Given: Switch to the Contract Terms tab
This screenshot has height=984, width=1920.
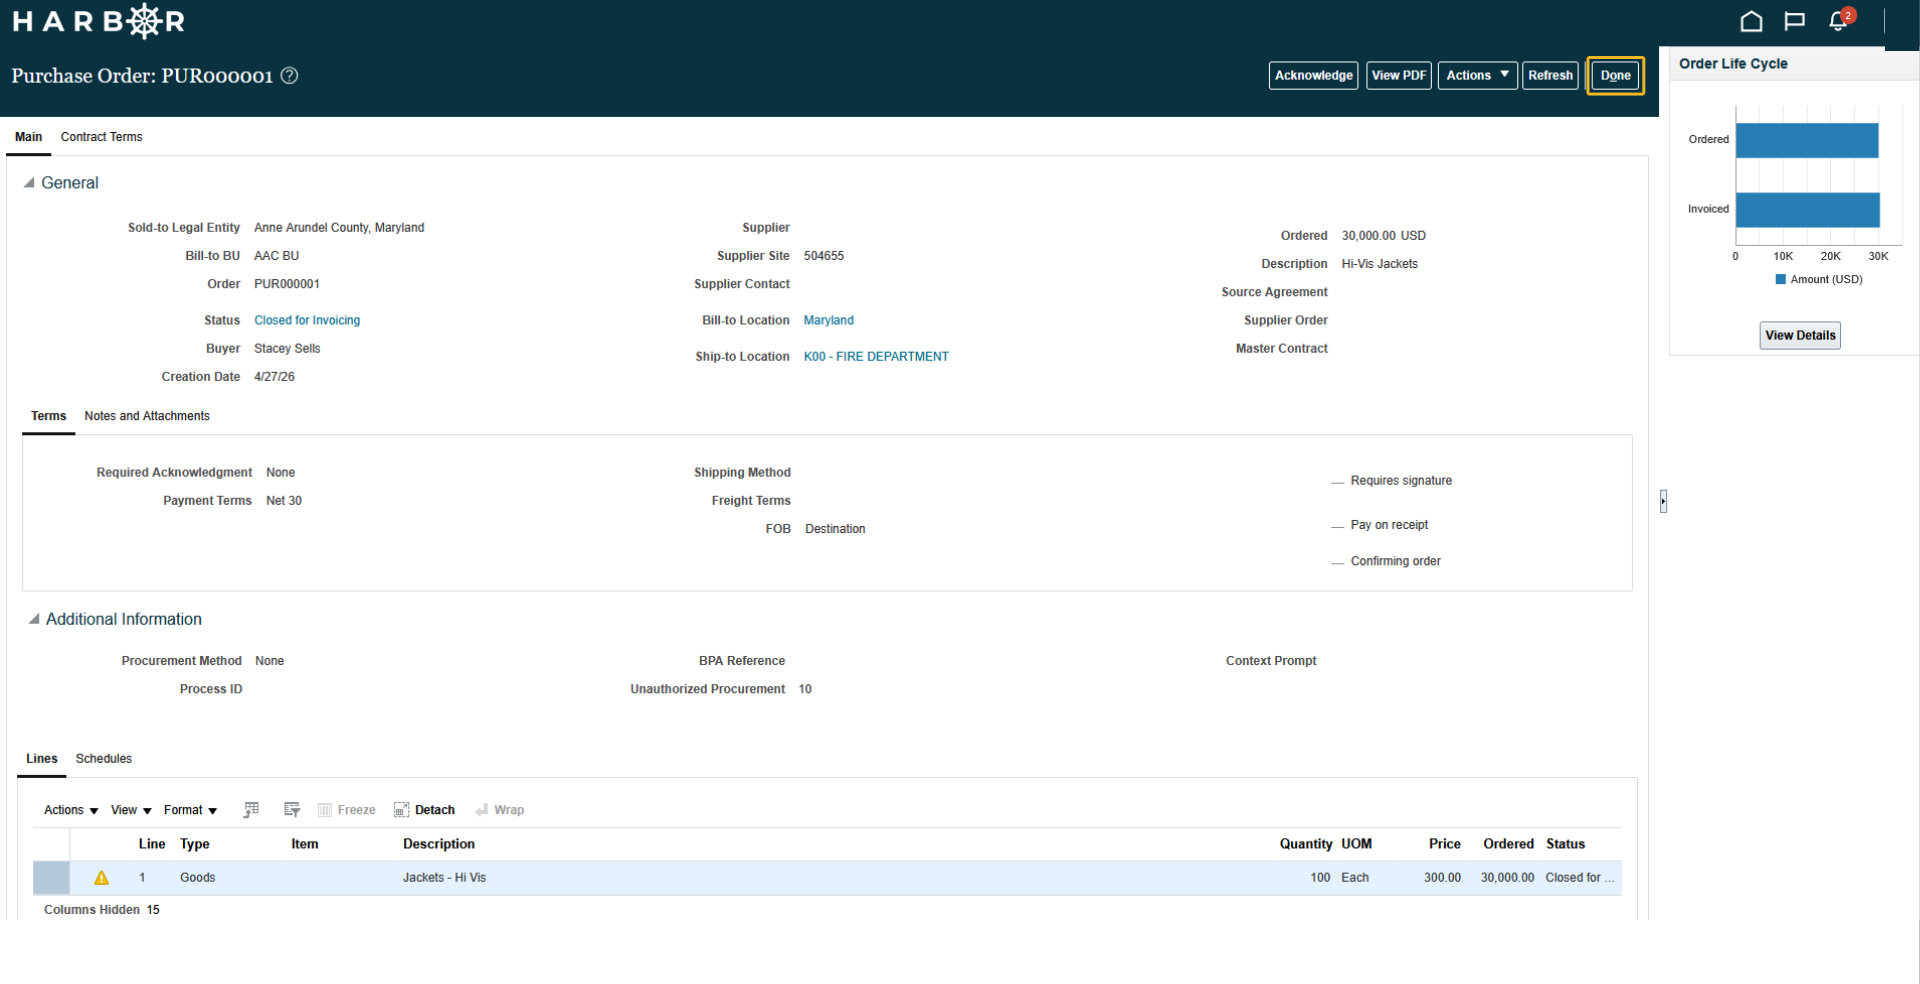Looking at the screenshot, I should 101,137.
